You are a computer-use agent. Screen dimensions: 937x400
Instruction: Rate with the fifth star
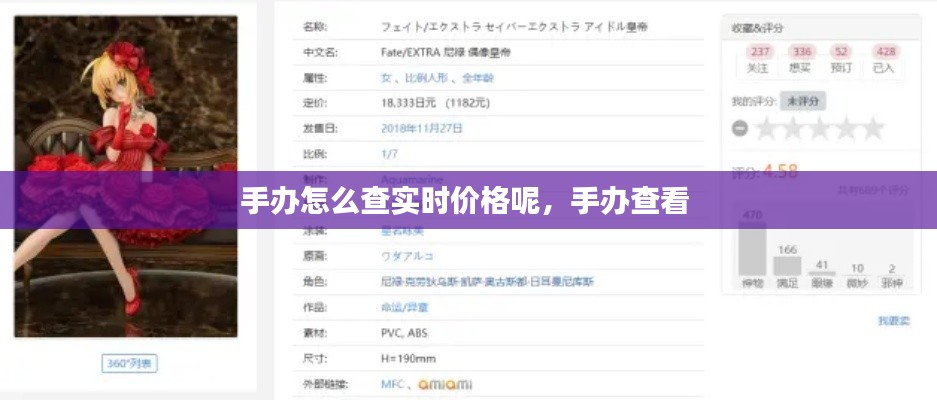(x=873, y=129)
